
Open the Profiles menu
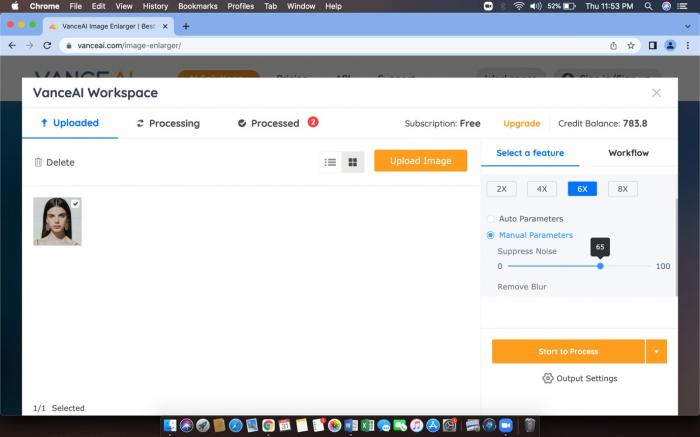coord(241,6)
